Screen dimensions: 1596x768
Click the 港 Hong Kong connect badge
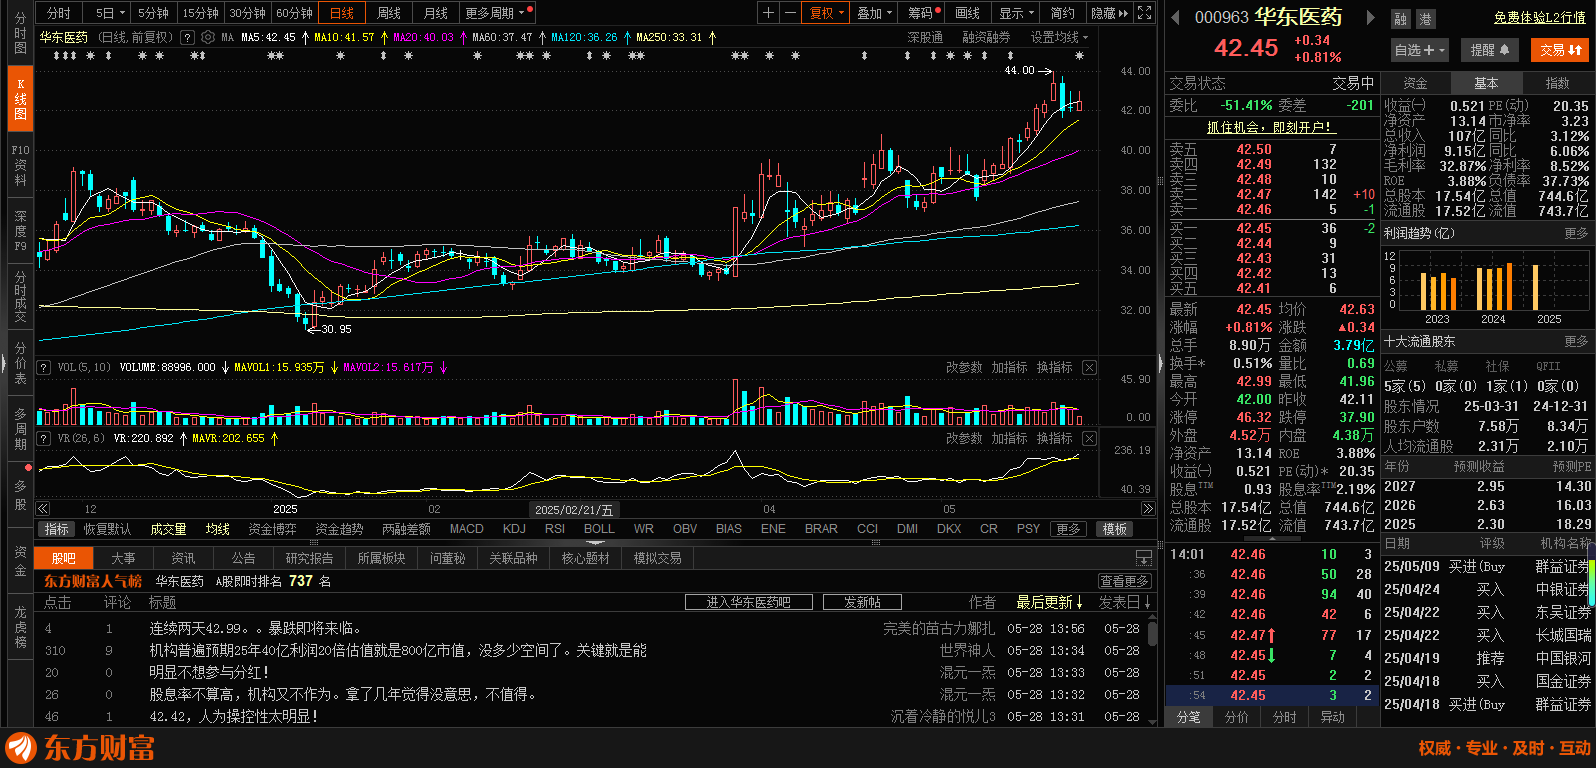1425,18
